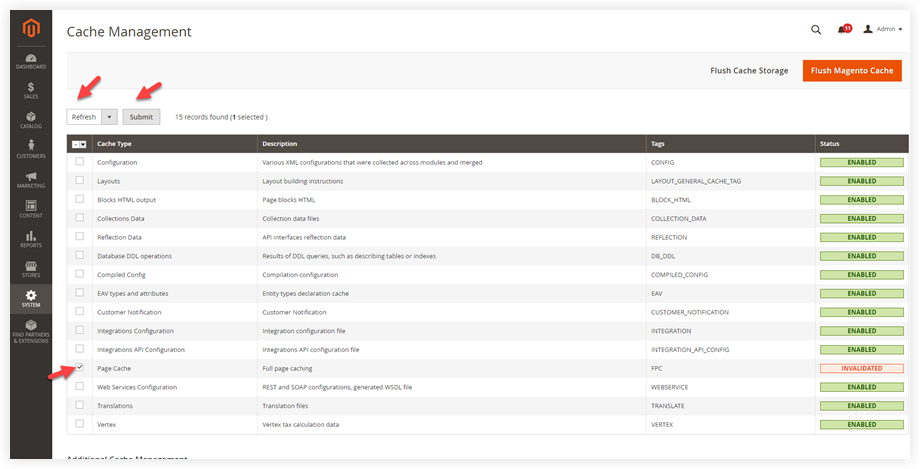The height and width of the screenshot is (469, 920).
Task: Check the Customer Notification checkbox
Action: [x=80, y=311]
